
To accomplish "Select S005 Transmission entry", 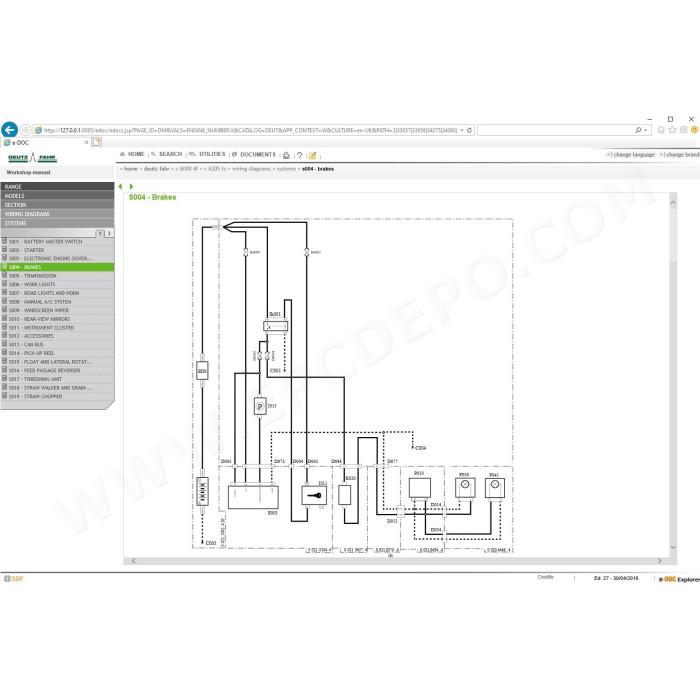I will [57, 275].
